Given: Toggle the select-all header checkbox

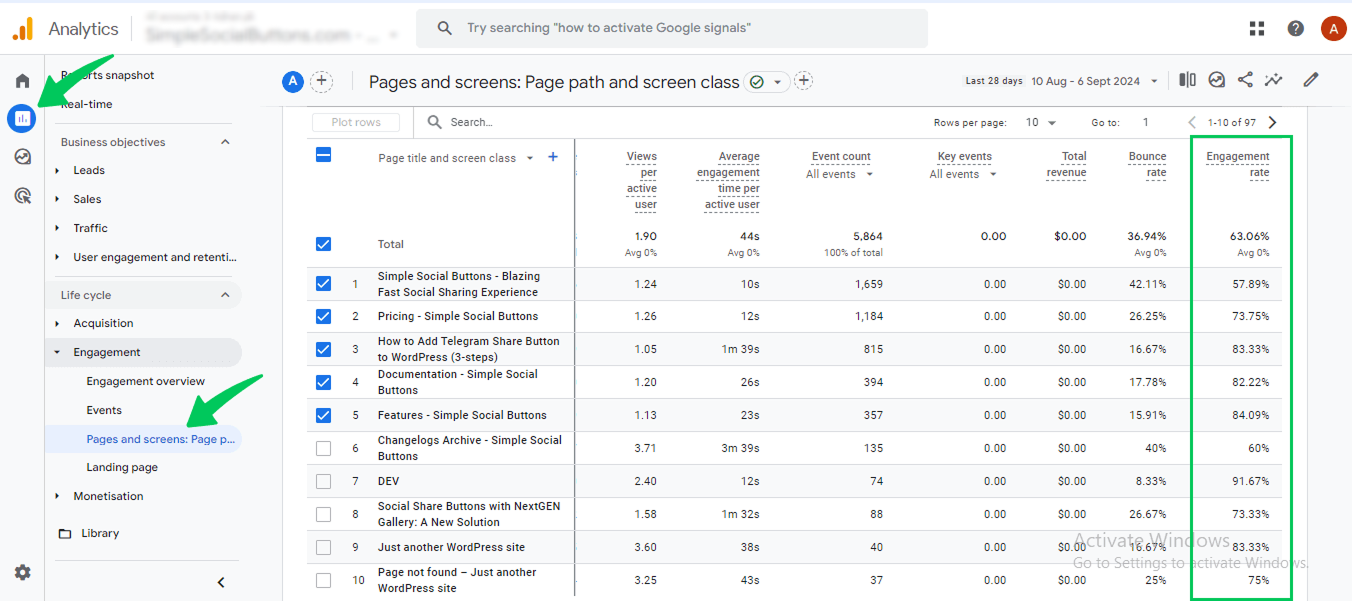Looking at the screenshot, I should (323, 155).
